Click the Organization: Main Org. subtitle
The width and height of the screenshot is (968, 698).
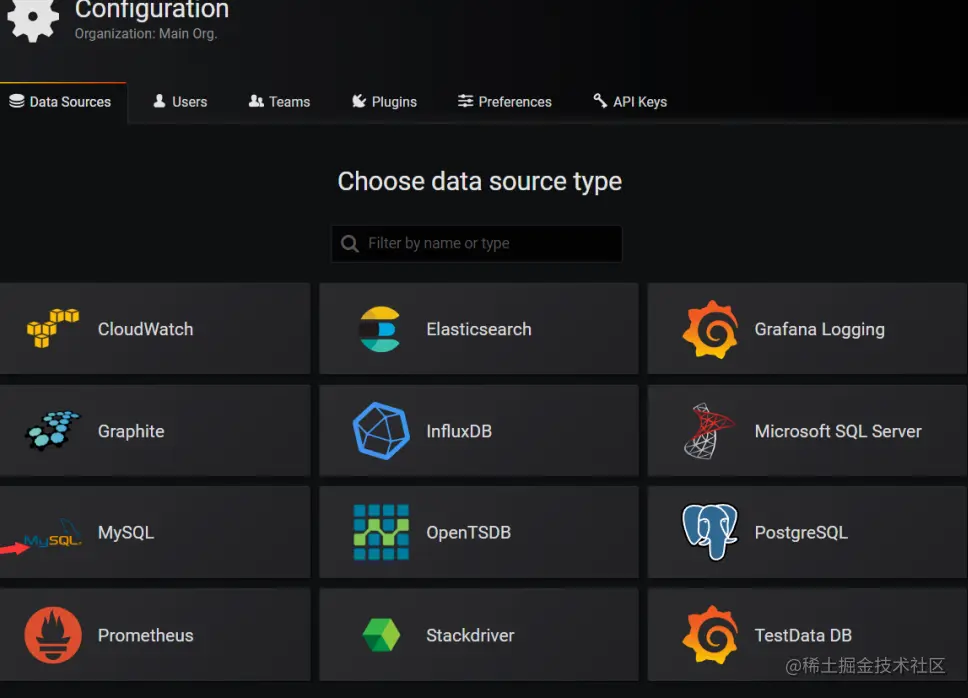pos(146,33)
